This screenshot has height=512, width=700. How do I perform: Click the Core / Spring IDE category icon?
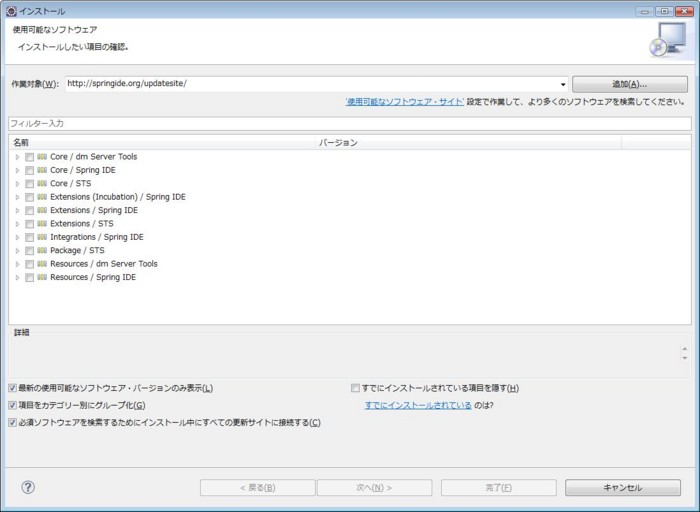click(42, 170)
